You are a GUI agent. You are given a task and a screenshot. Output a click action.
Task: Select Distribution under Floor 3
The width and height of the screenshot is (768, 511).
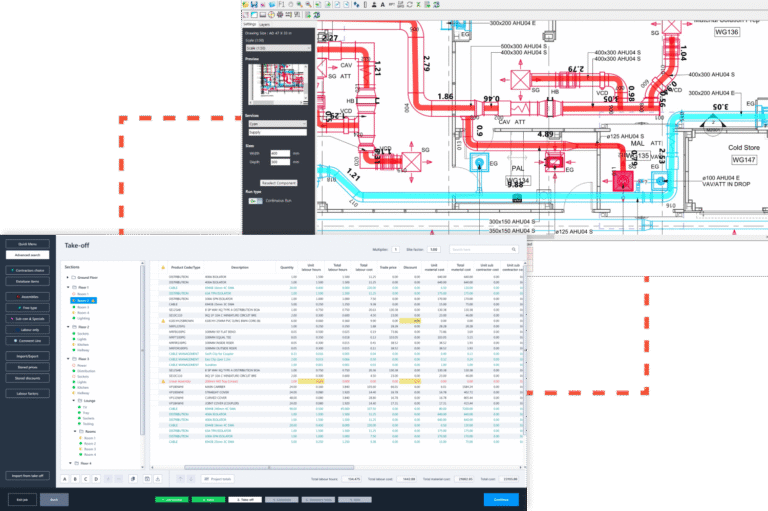click(x=86, y=371)
